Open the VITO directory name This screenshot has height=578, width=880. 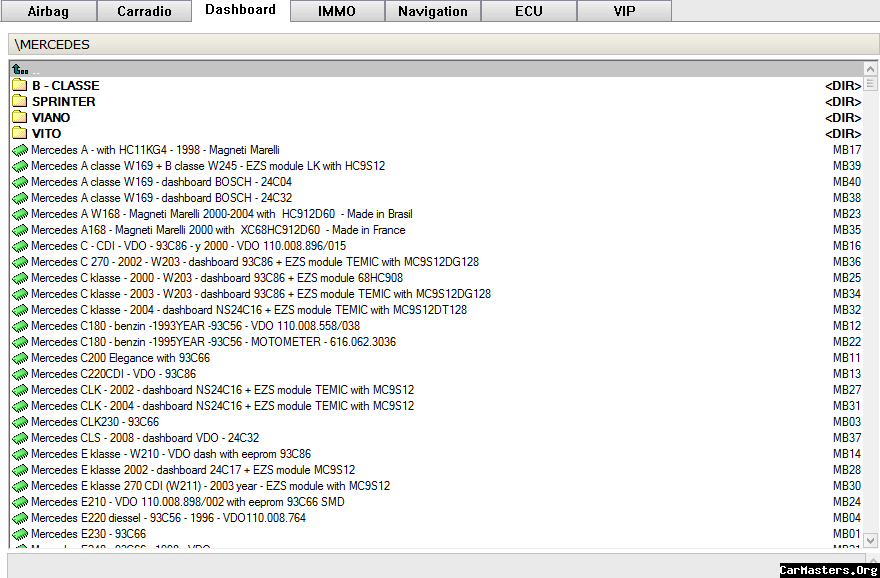pos(47,134)
